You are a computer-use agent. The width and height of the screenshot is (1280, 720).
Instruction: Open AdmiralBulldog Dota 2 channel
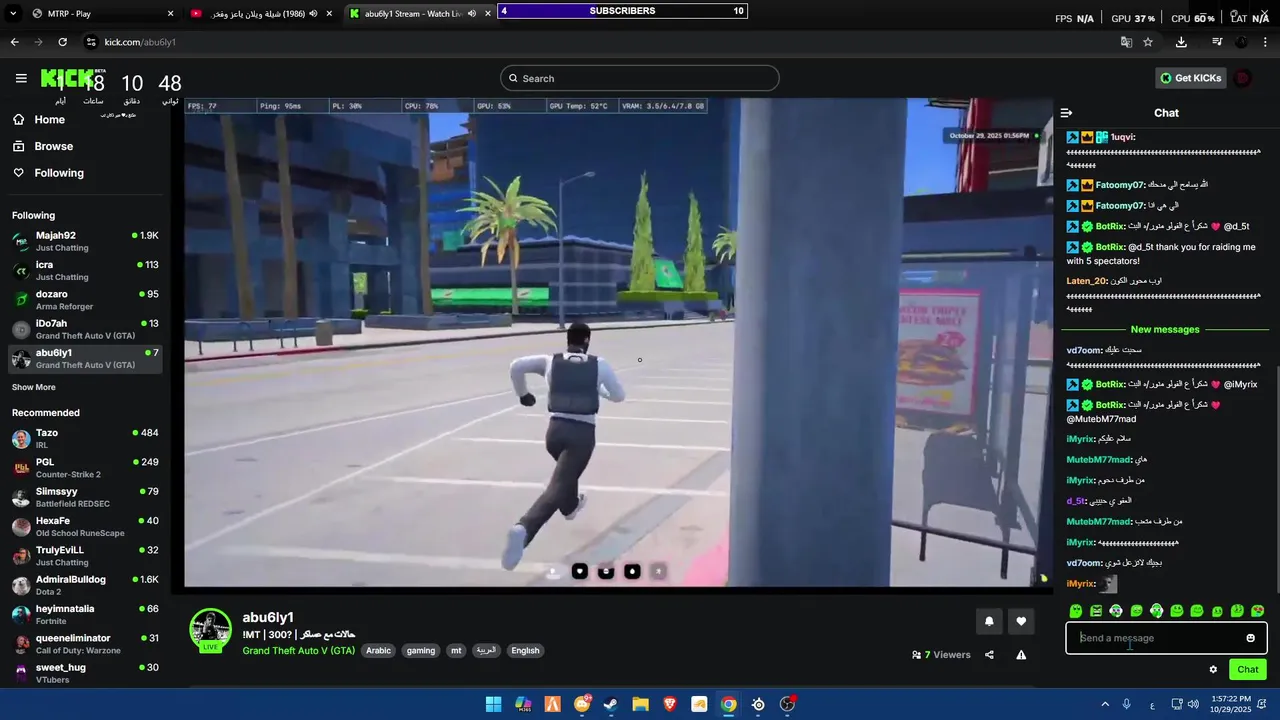(x=85, y=585)
